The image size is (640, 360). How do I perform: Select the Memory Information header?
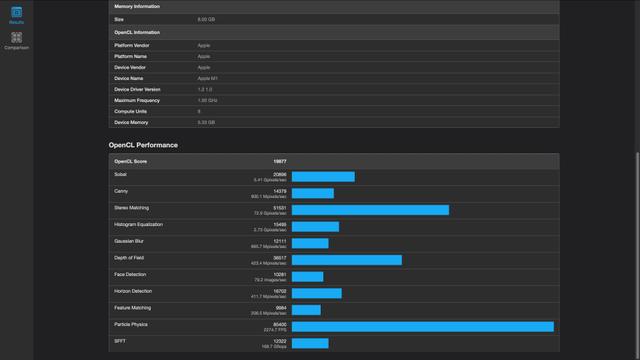point(137,7)
